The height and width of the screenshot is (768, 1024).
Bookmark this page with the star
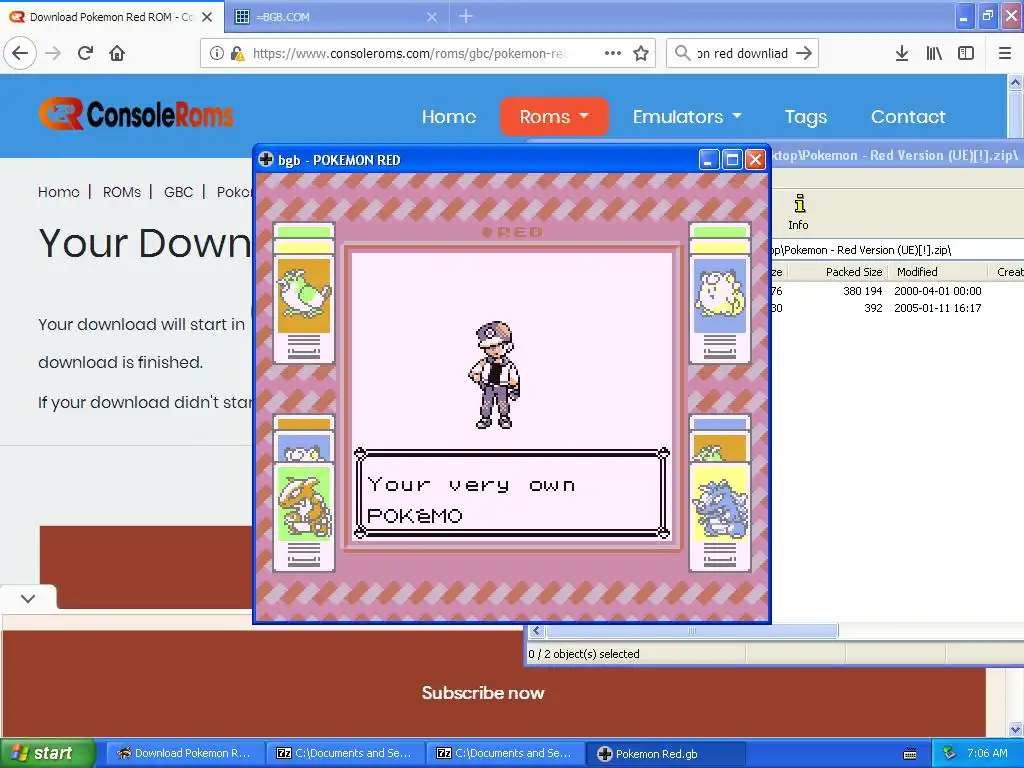coord(641,53)
